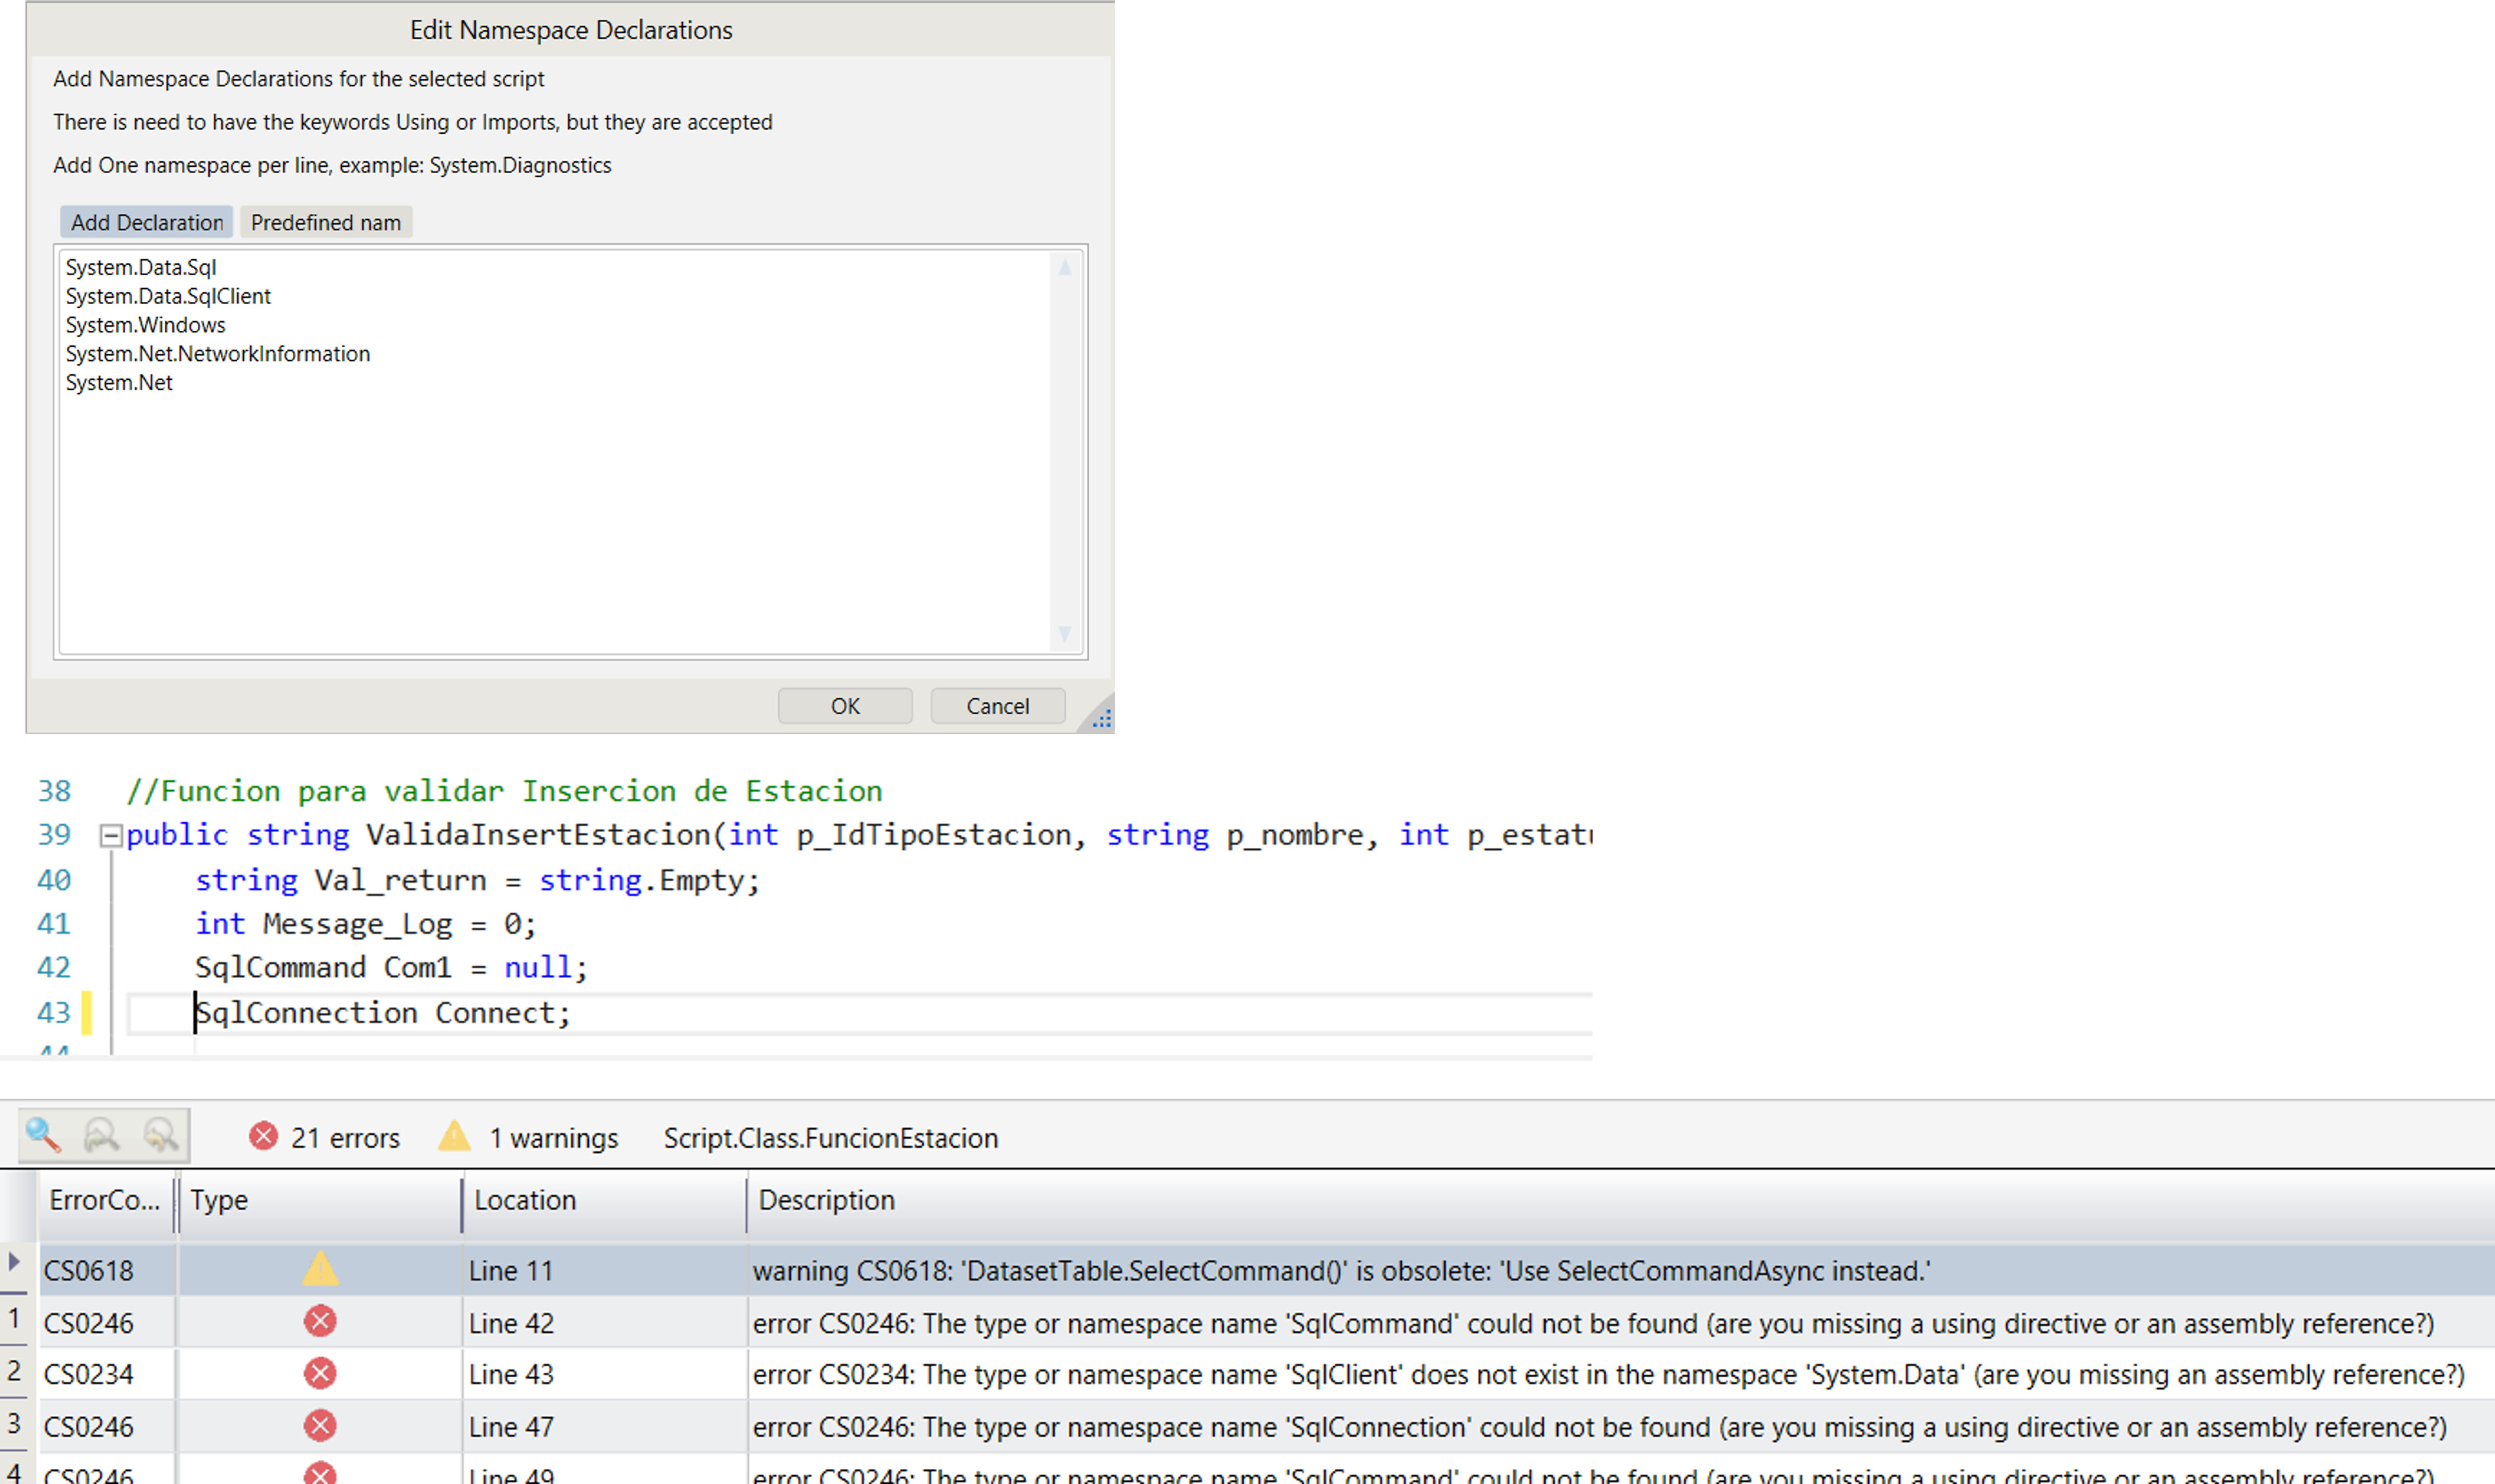Click the scroll up arrow in declarations list

click(x=1064, y=268)
